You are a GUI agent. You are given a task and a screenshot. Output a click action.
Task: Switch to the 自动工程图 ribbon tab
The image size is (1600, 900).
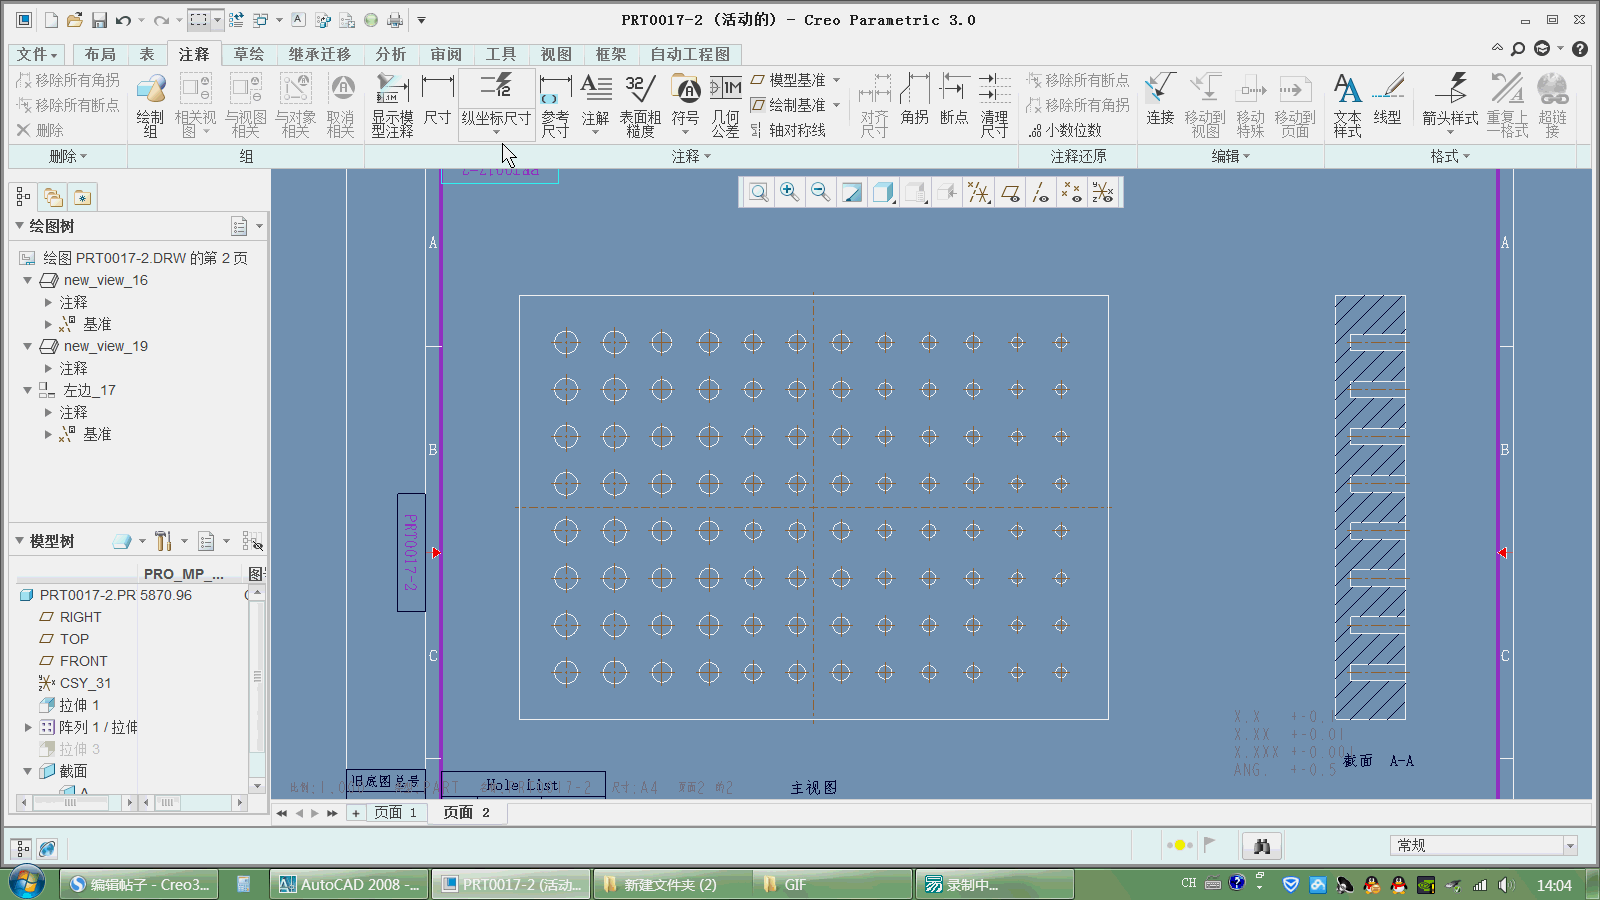pos(690,54)
